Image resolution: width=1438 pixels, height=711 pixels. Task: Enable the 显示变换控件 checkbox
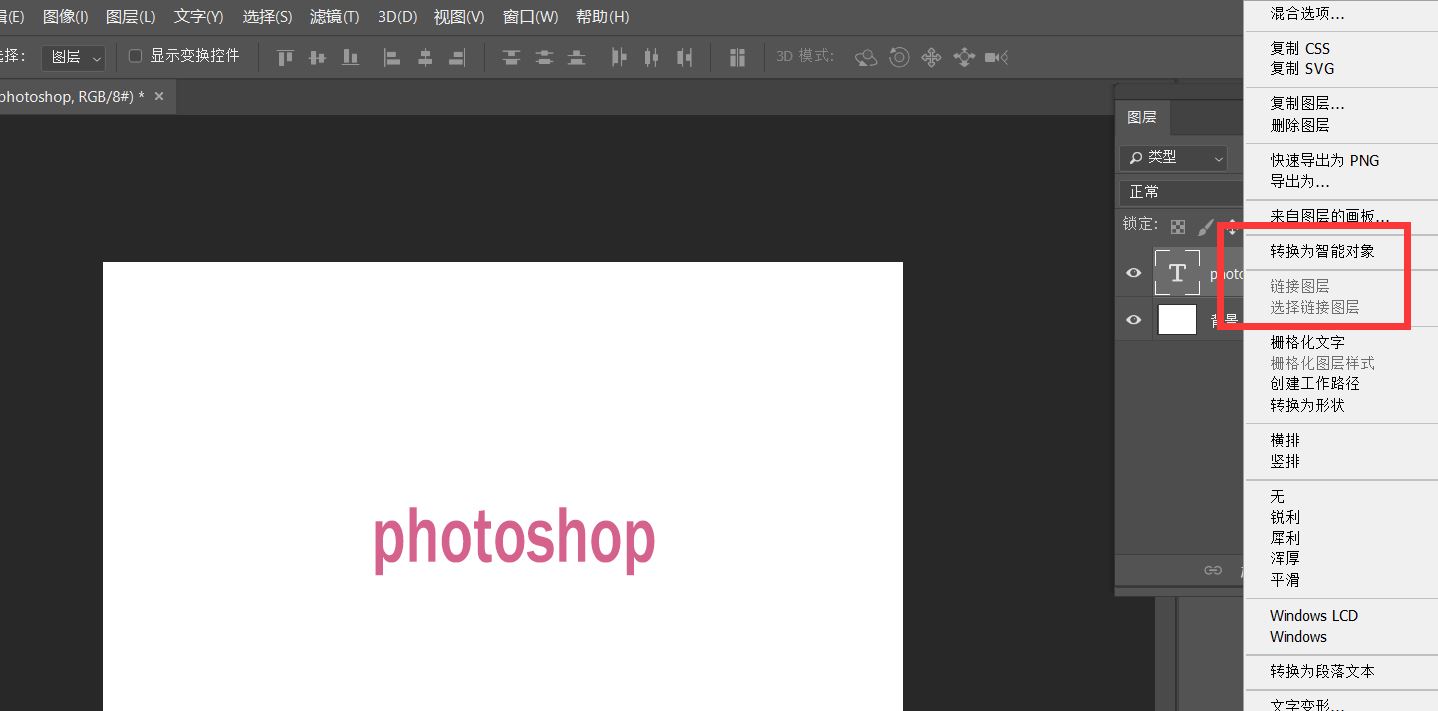[136, 56]
